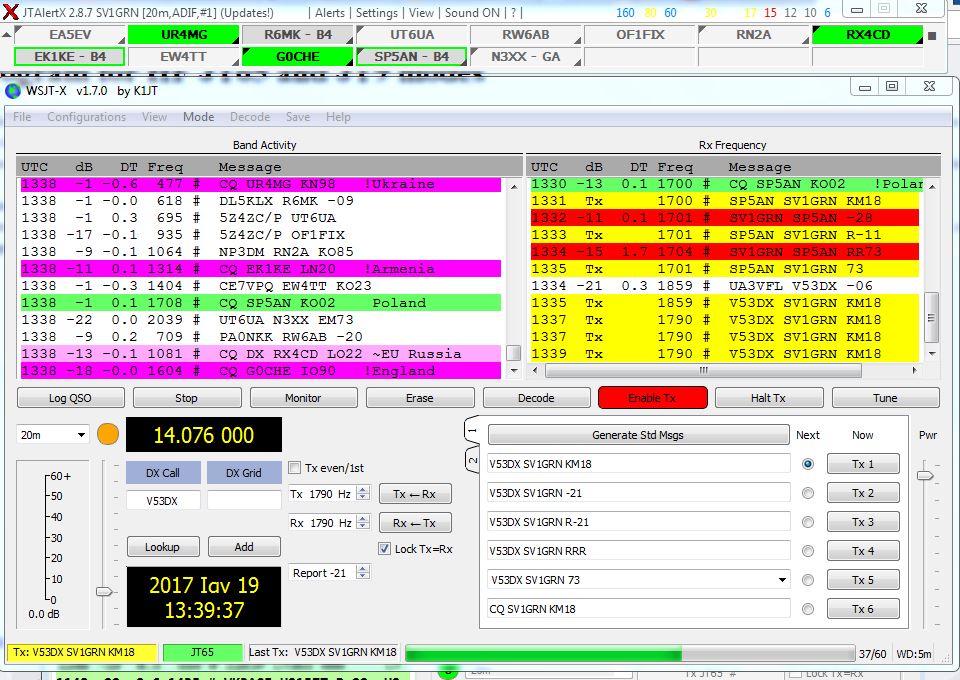
Task: Click the 14.076 000 frequency display
Action: click(x=203, y=434)
